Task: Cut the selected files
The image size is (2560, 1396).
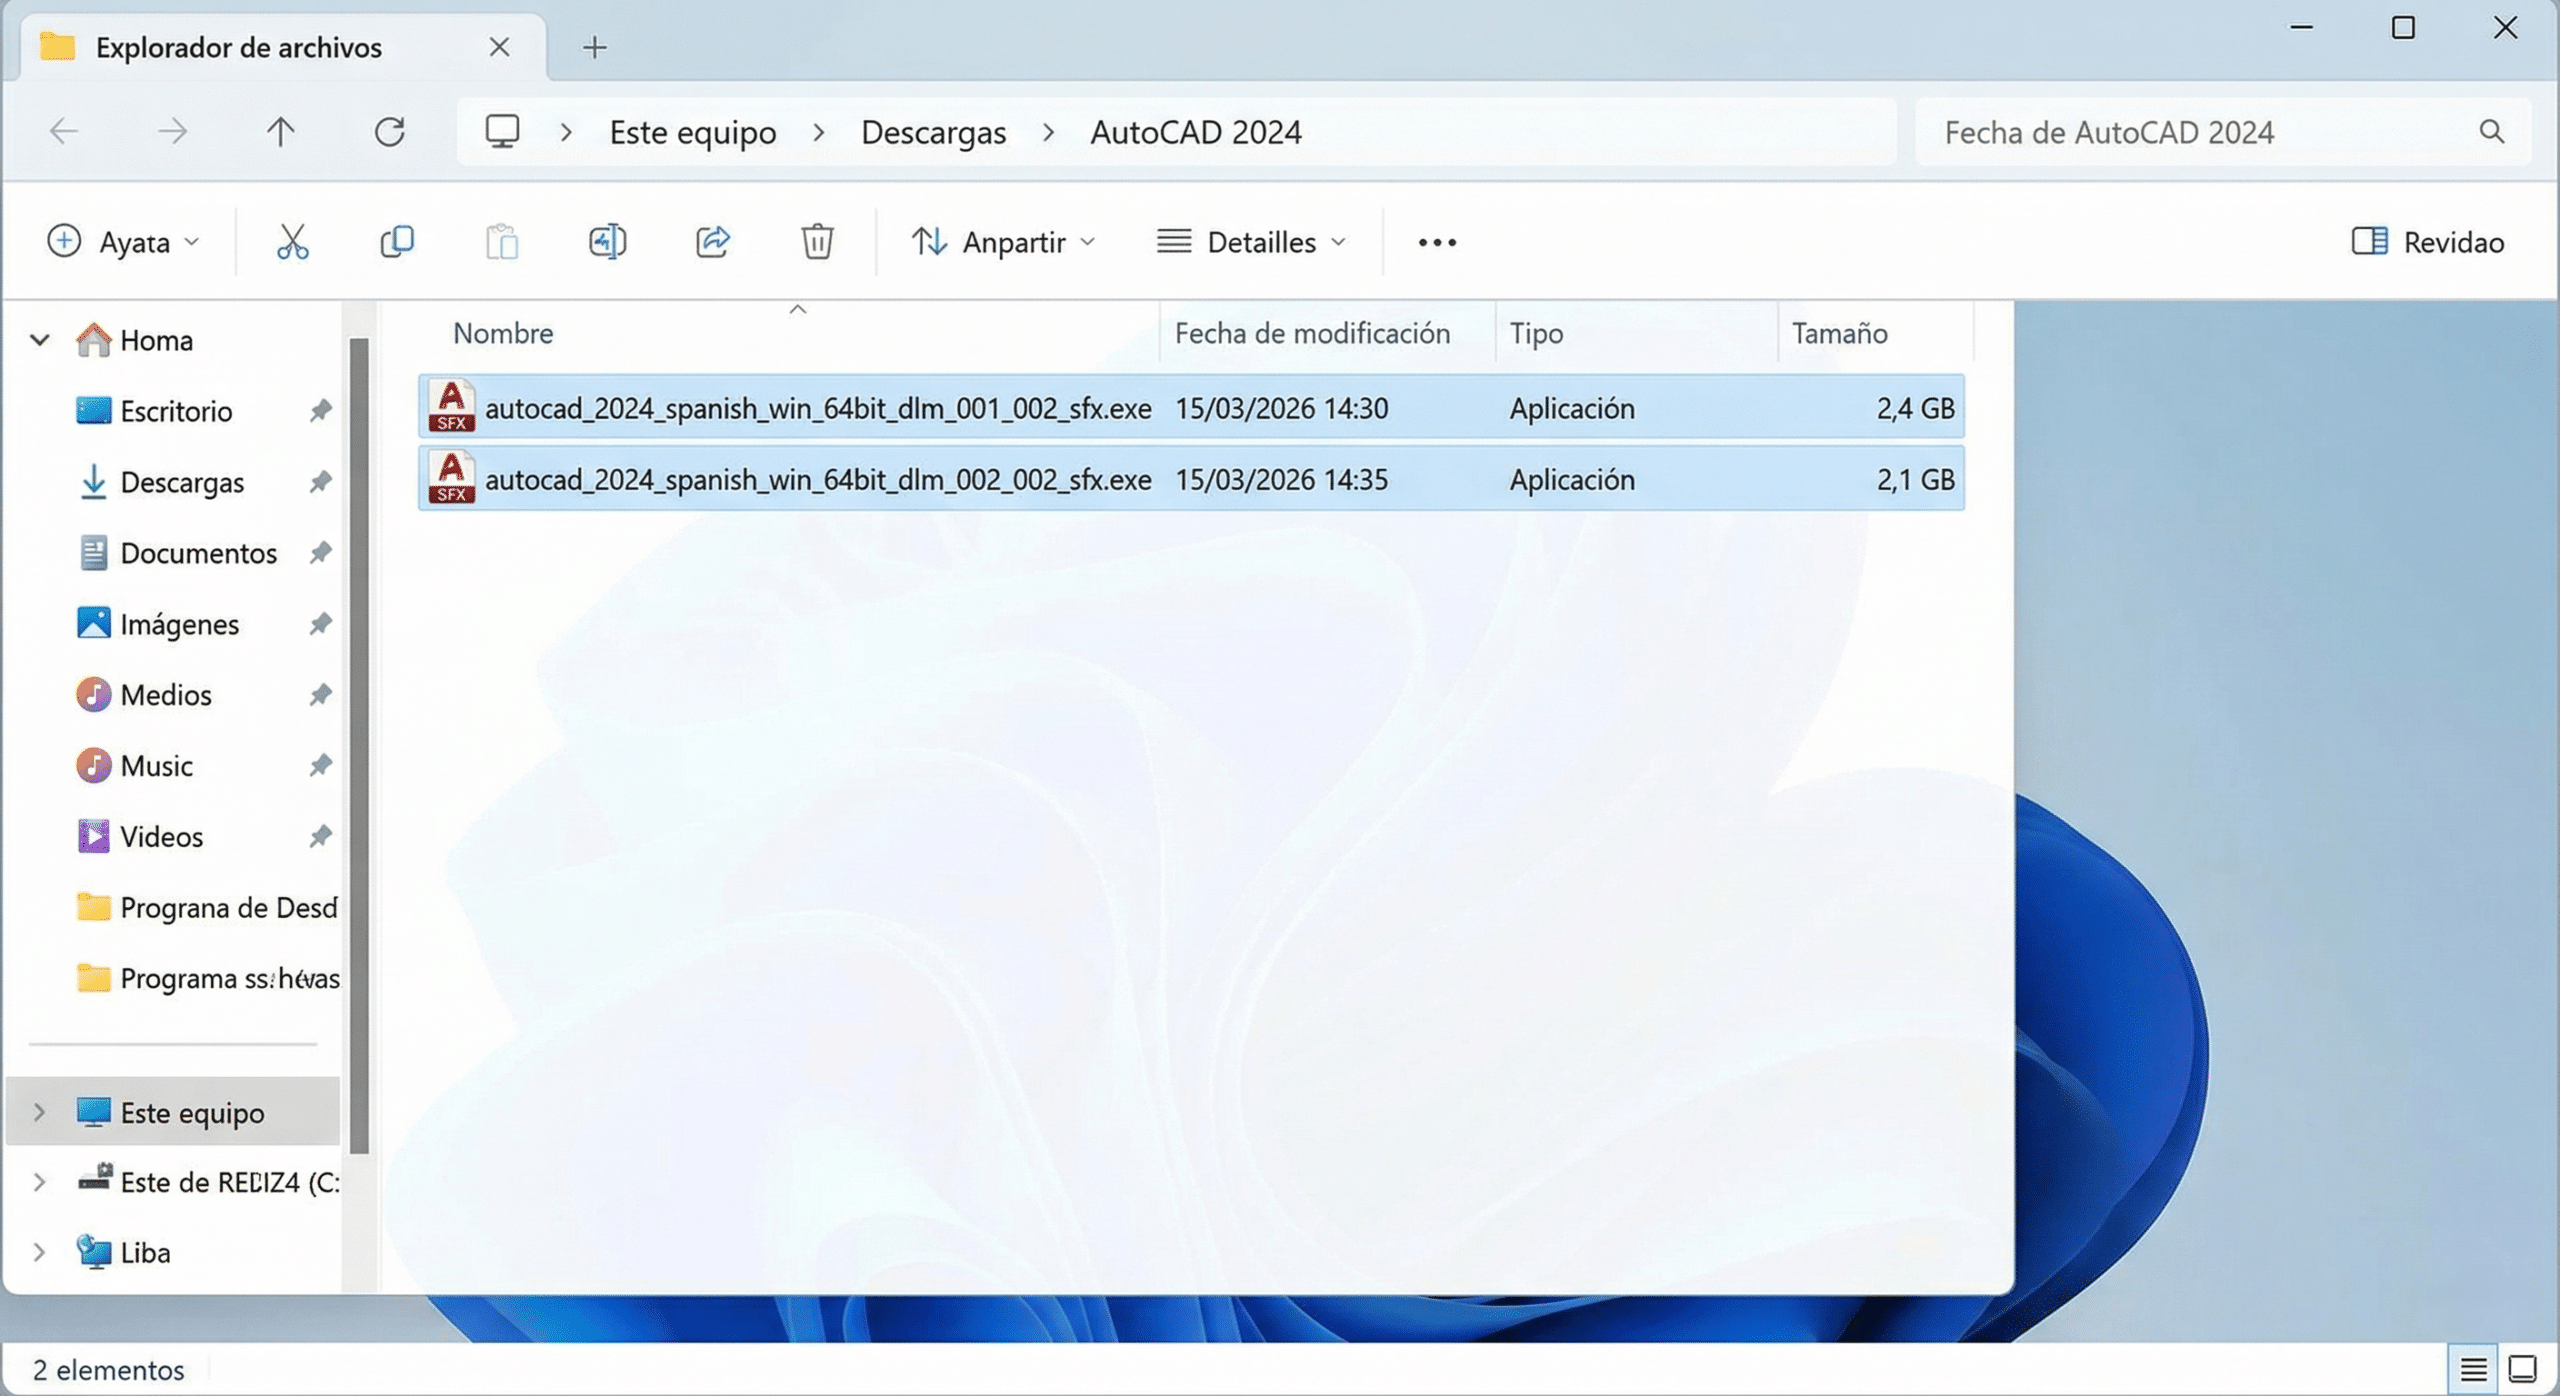Action: pyautogui.click(x=291, y=241)
